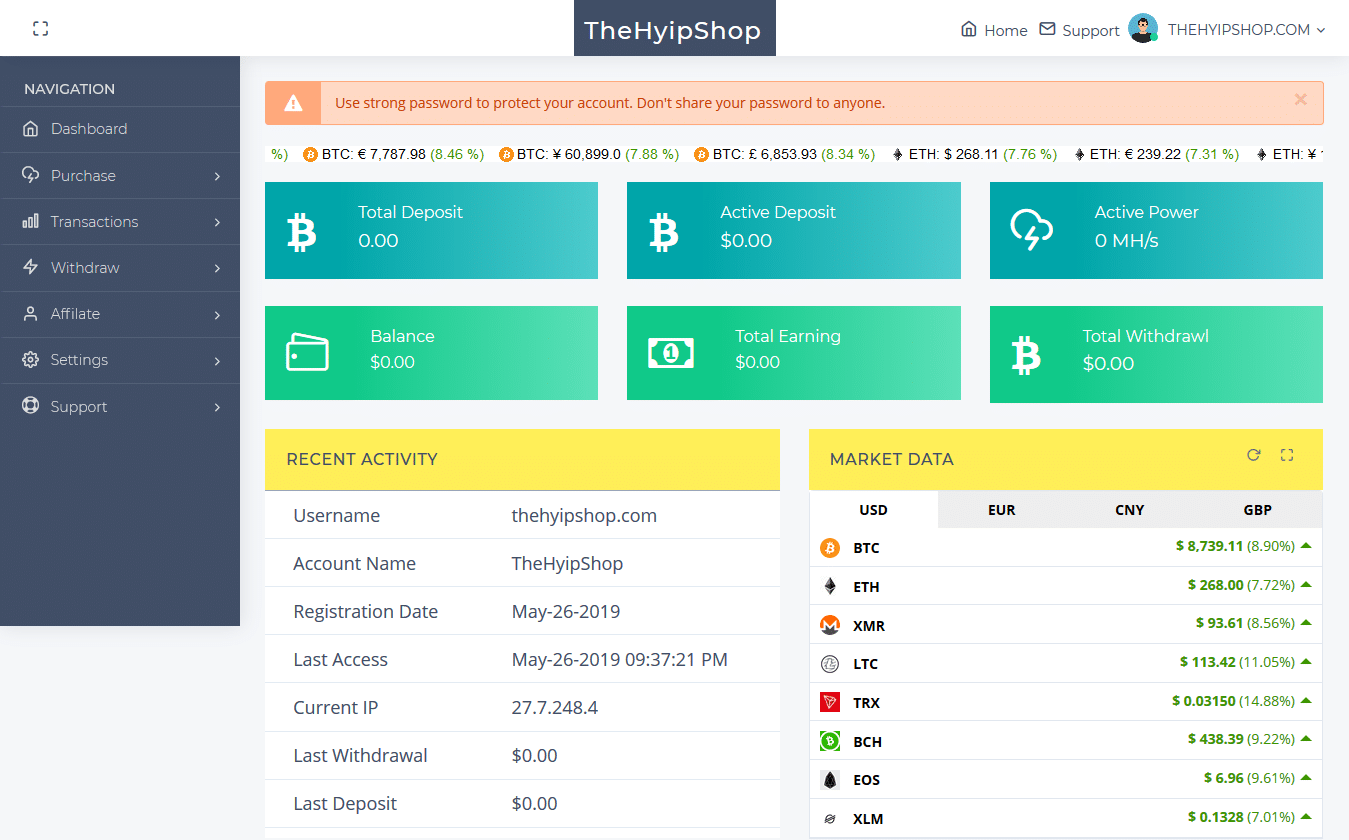Click the XMR Monero coin icon
The height and width of the screenshot is (840, 1349).
(x=830, y=625)
